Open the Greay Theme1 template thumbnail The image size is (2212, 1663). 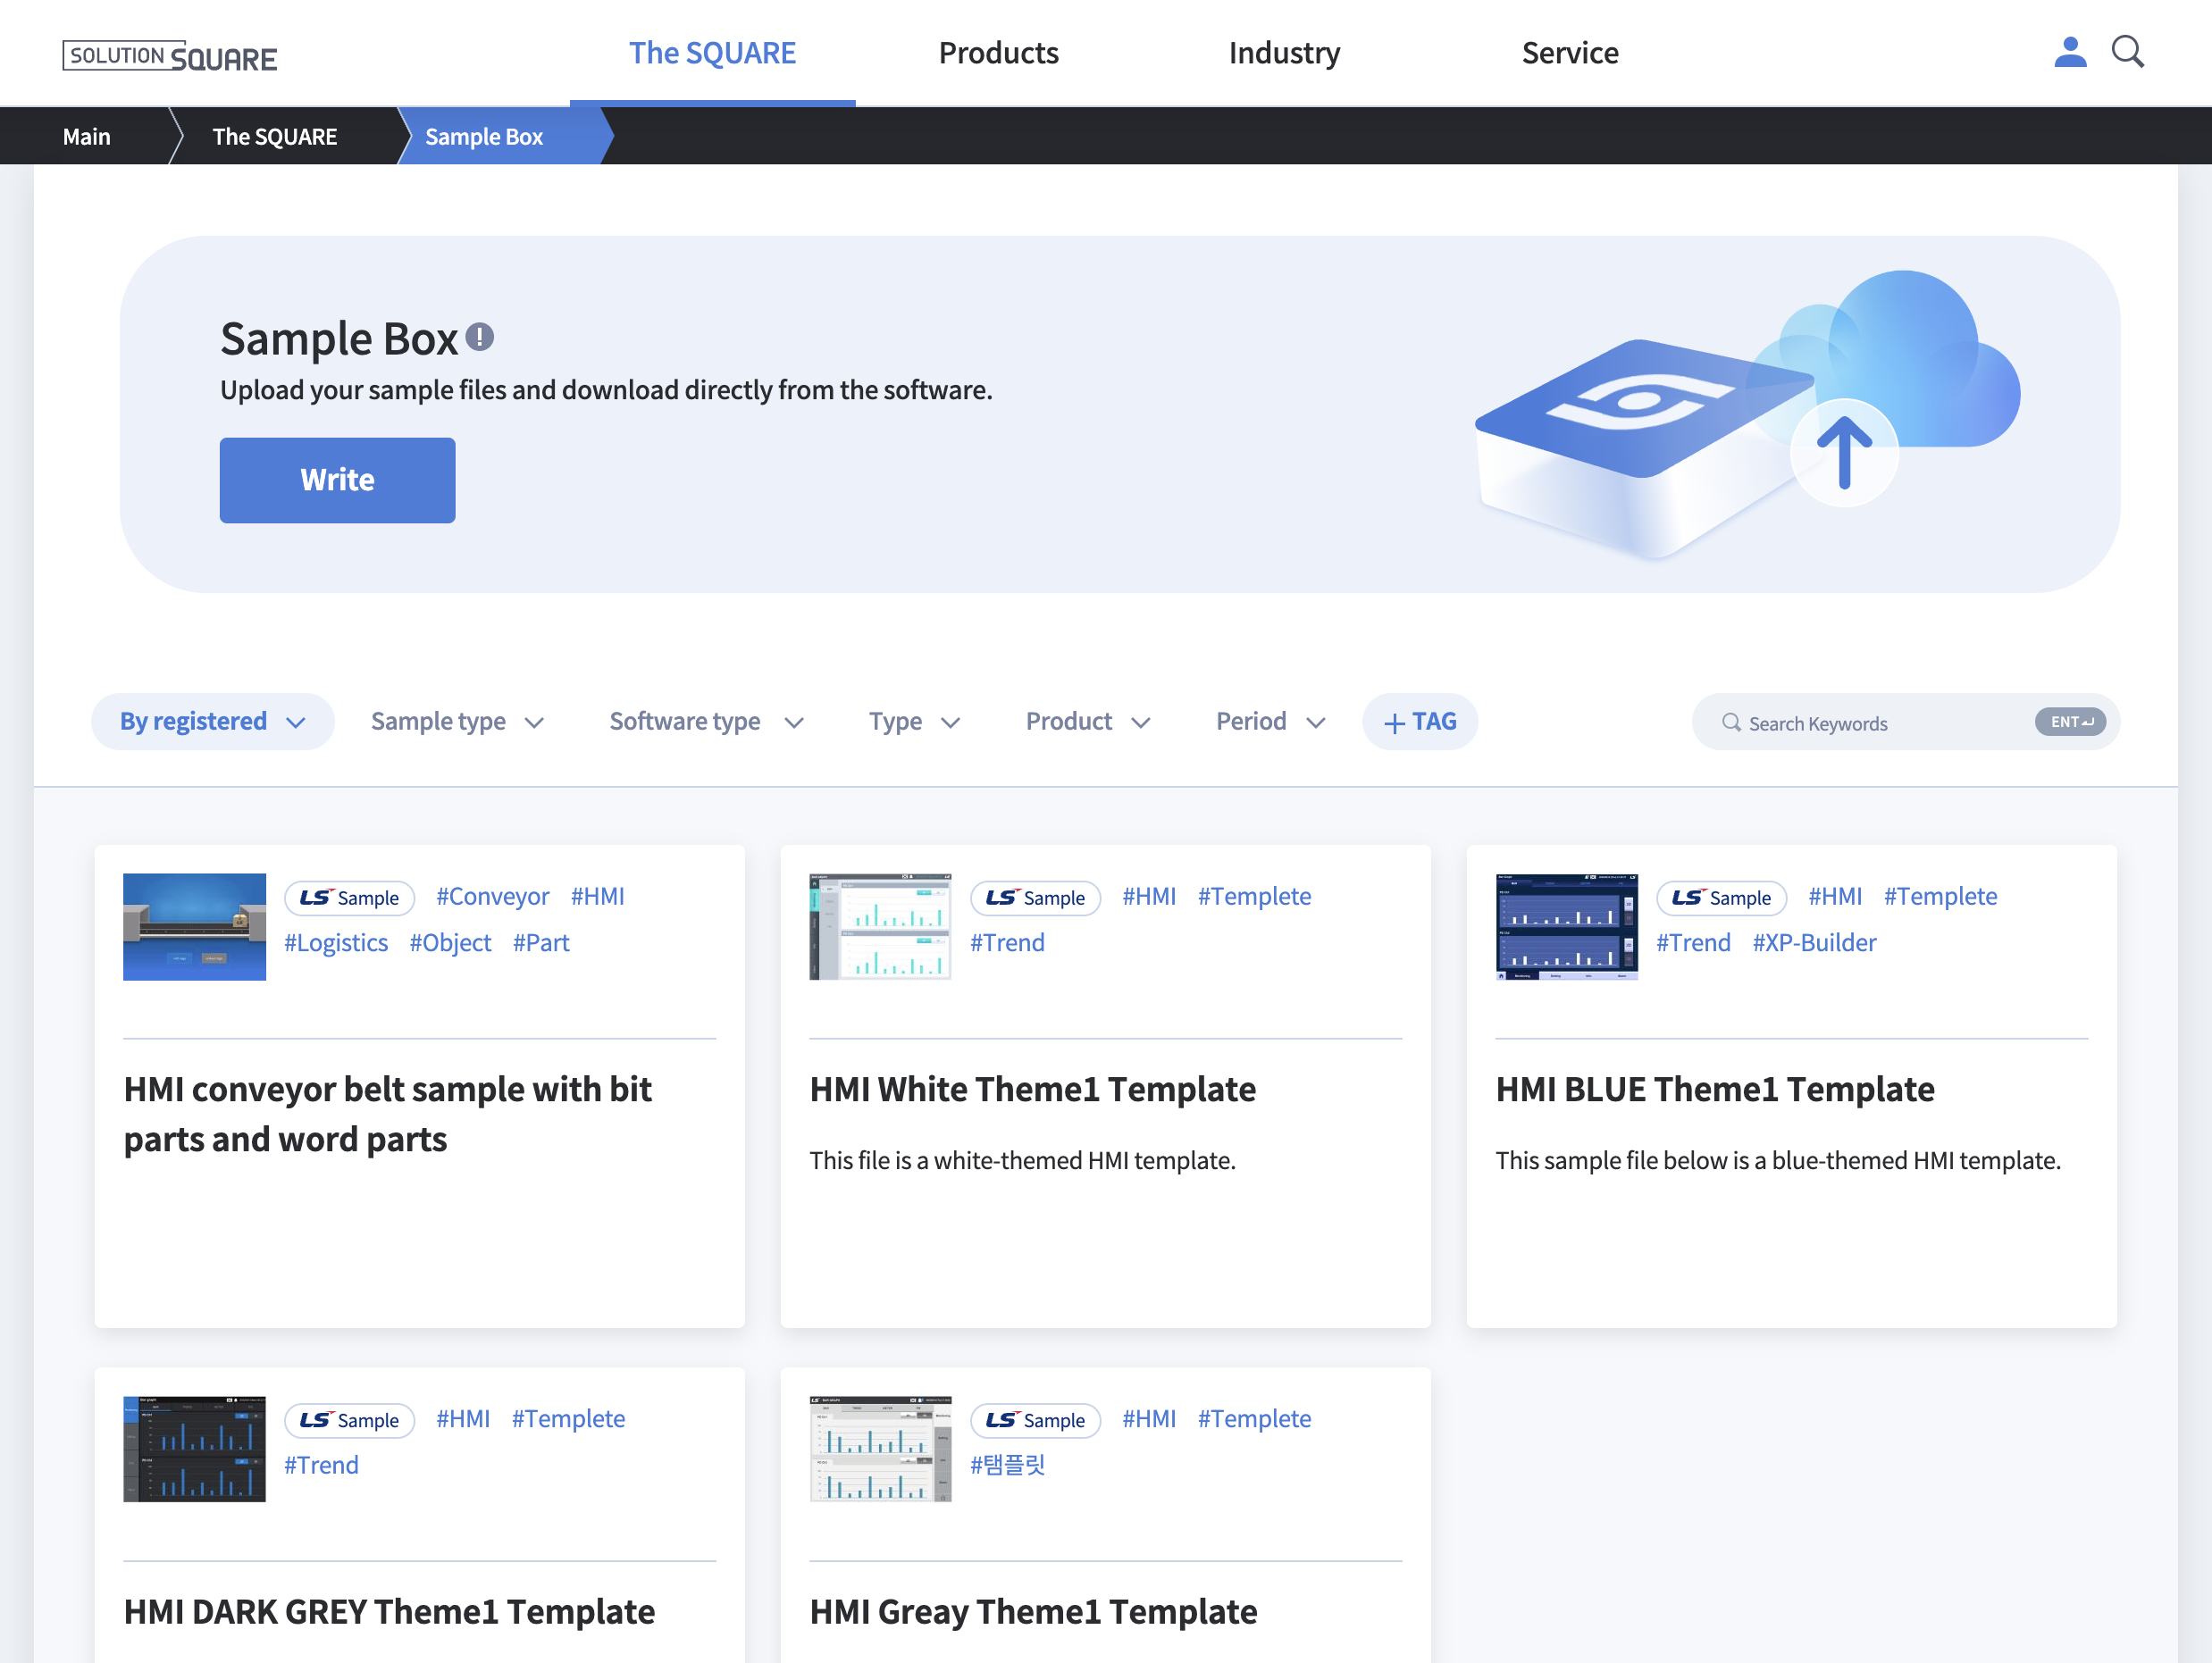click(881, 1450)
